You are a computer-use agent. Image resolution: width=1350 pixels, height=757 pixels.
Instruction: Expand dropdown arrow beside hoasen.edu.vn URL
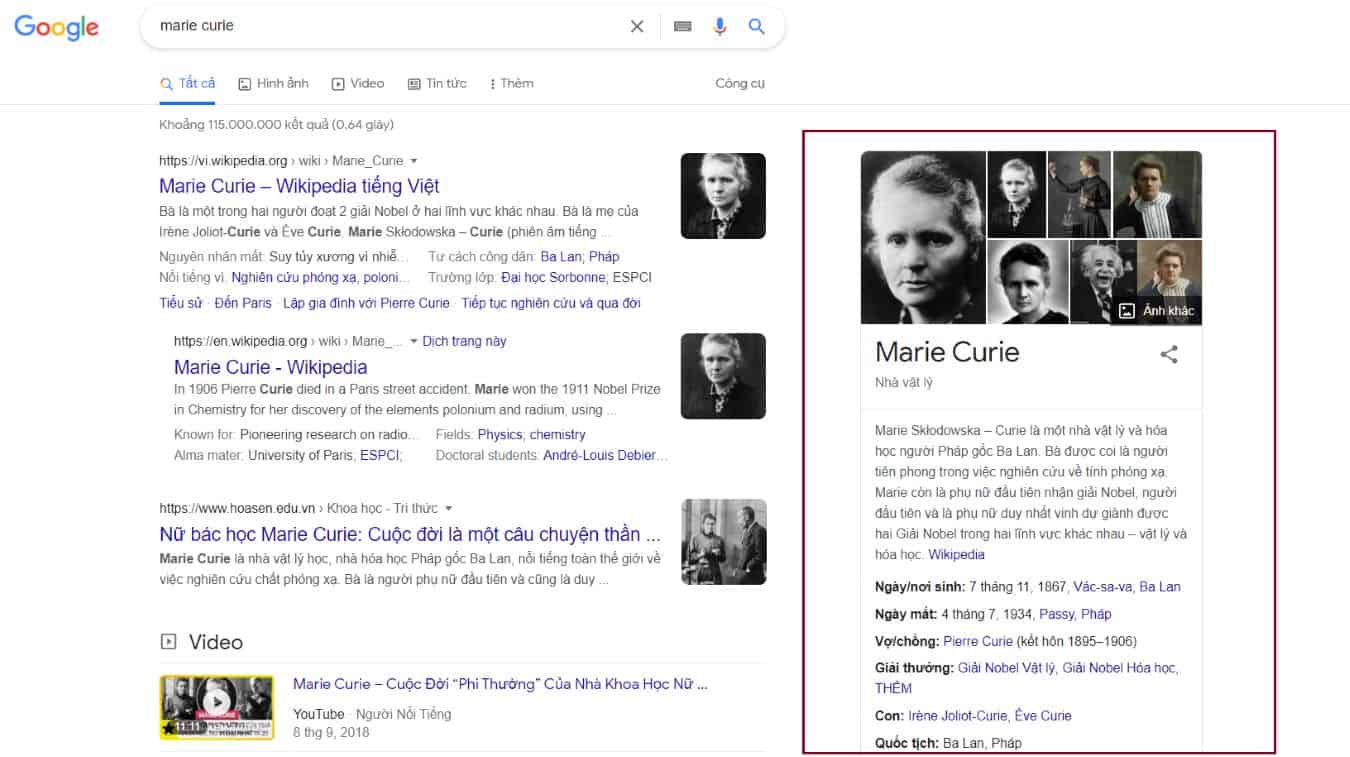pyautogui.click(x=449, y=508)
